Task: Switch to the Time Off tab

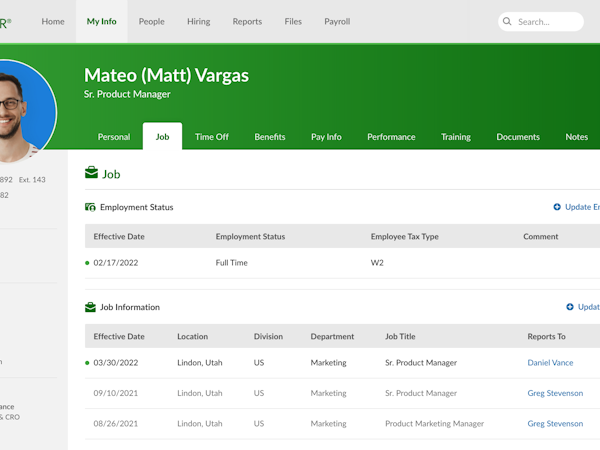Action: (x=212, y=137)
